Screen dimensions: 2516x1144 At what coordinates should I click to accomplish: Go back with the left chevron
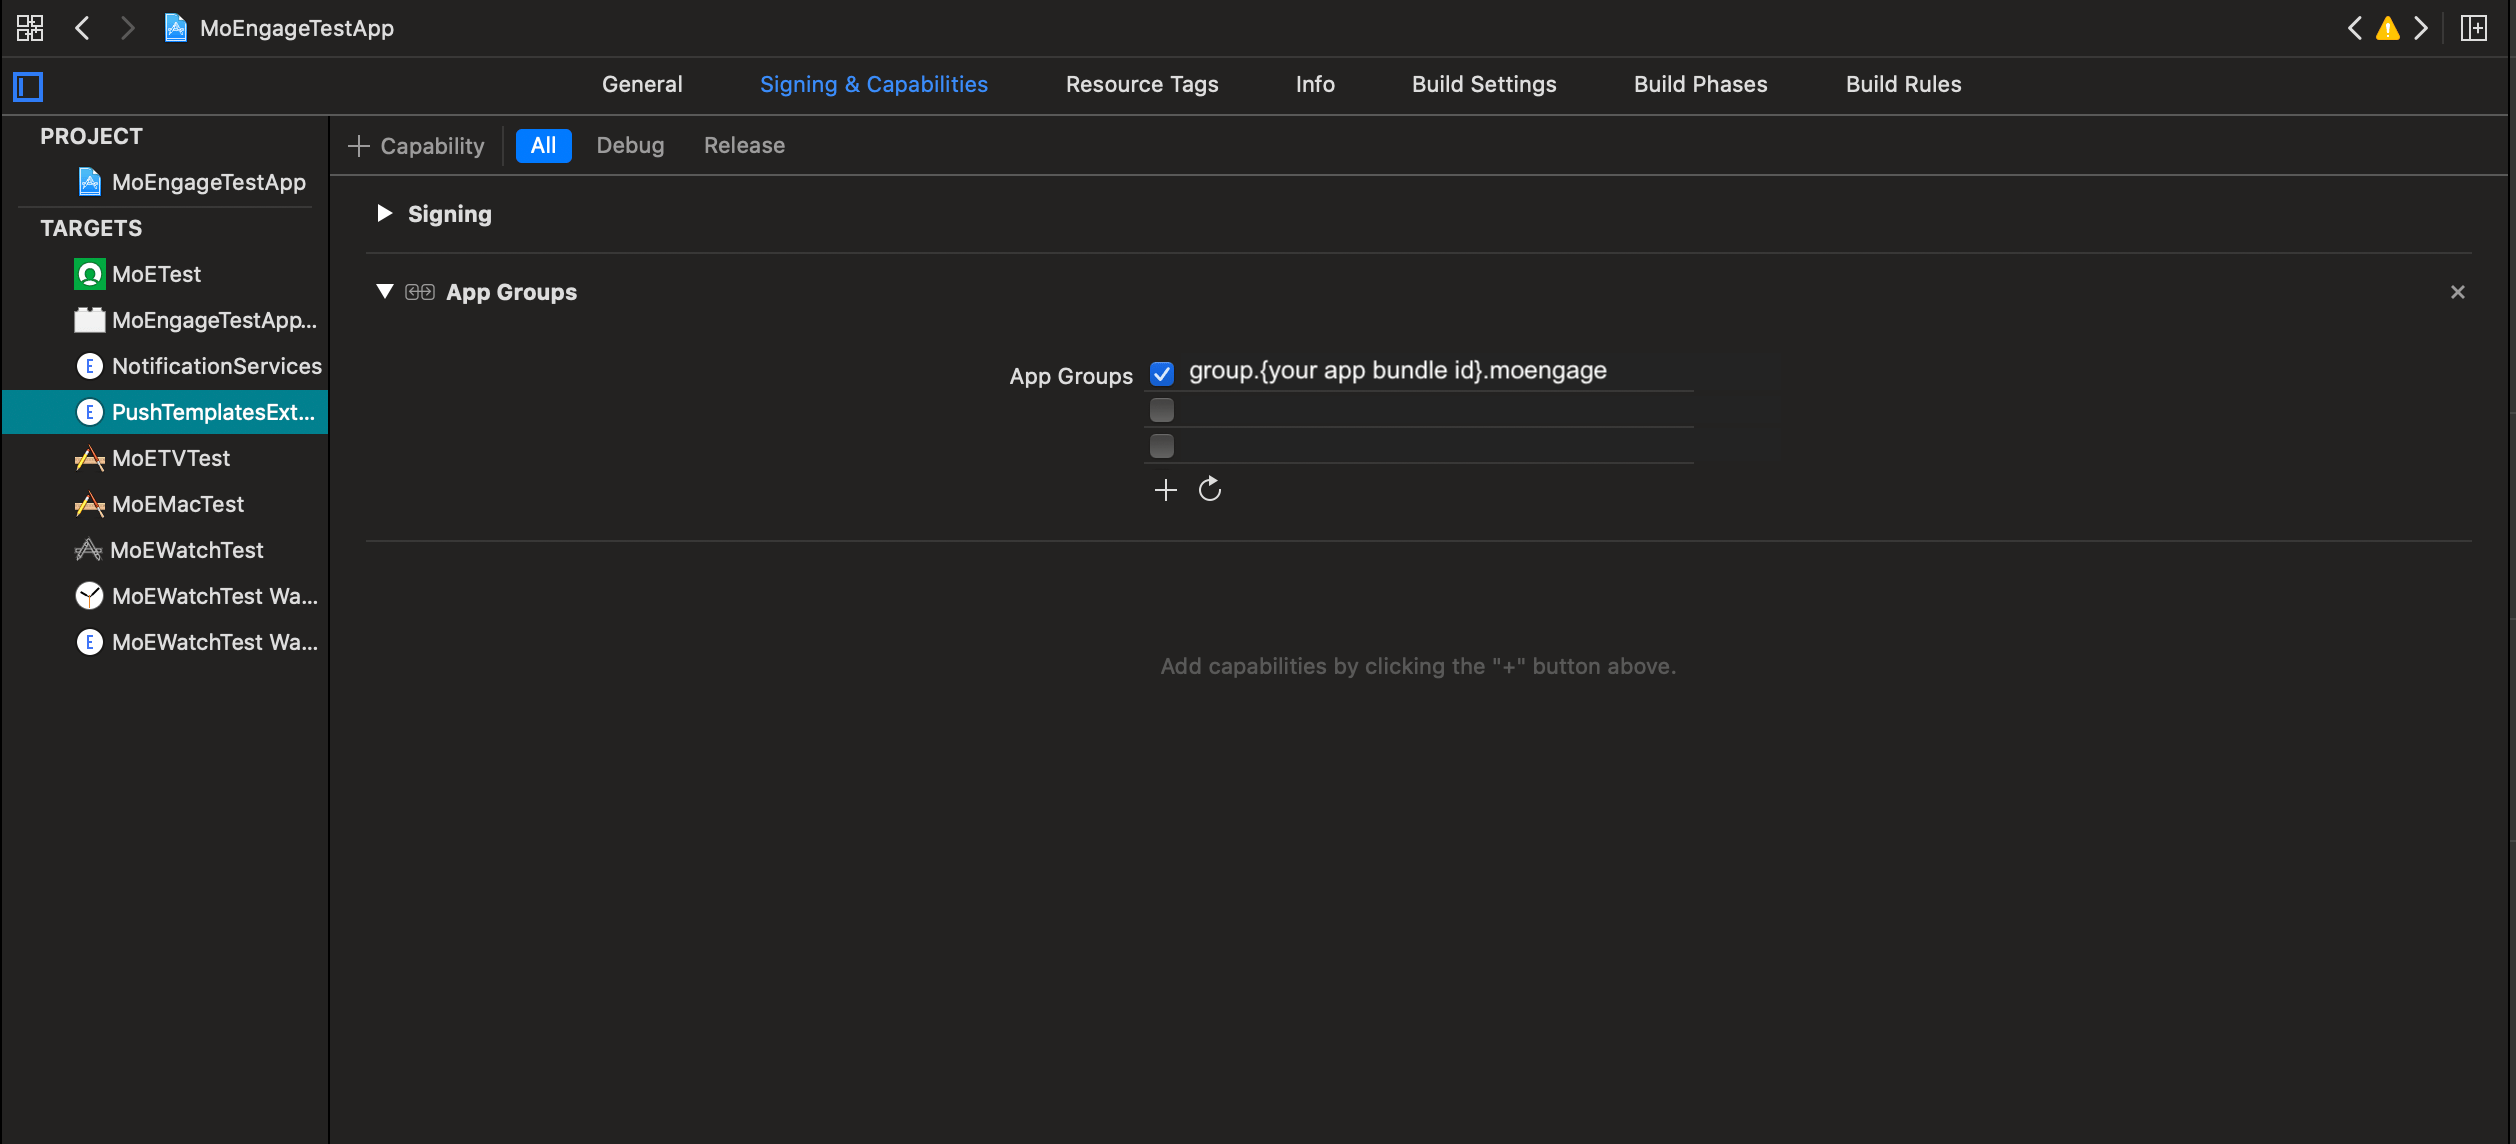(x=83, y=28)
